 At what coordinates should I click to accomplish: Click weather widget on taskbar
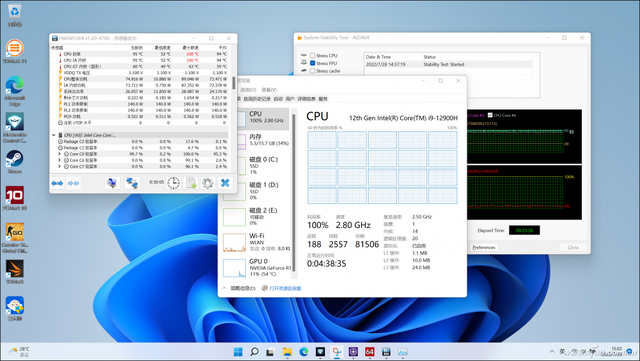(x=19, y=352)
